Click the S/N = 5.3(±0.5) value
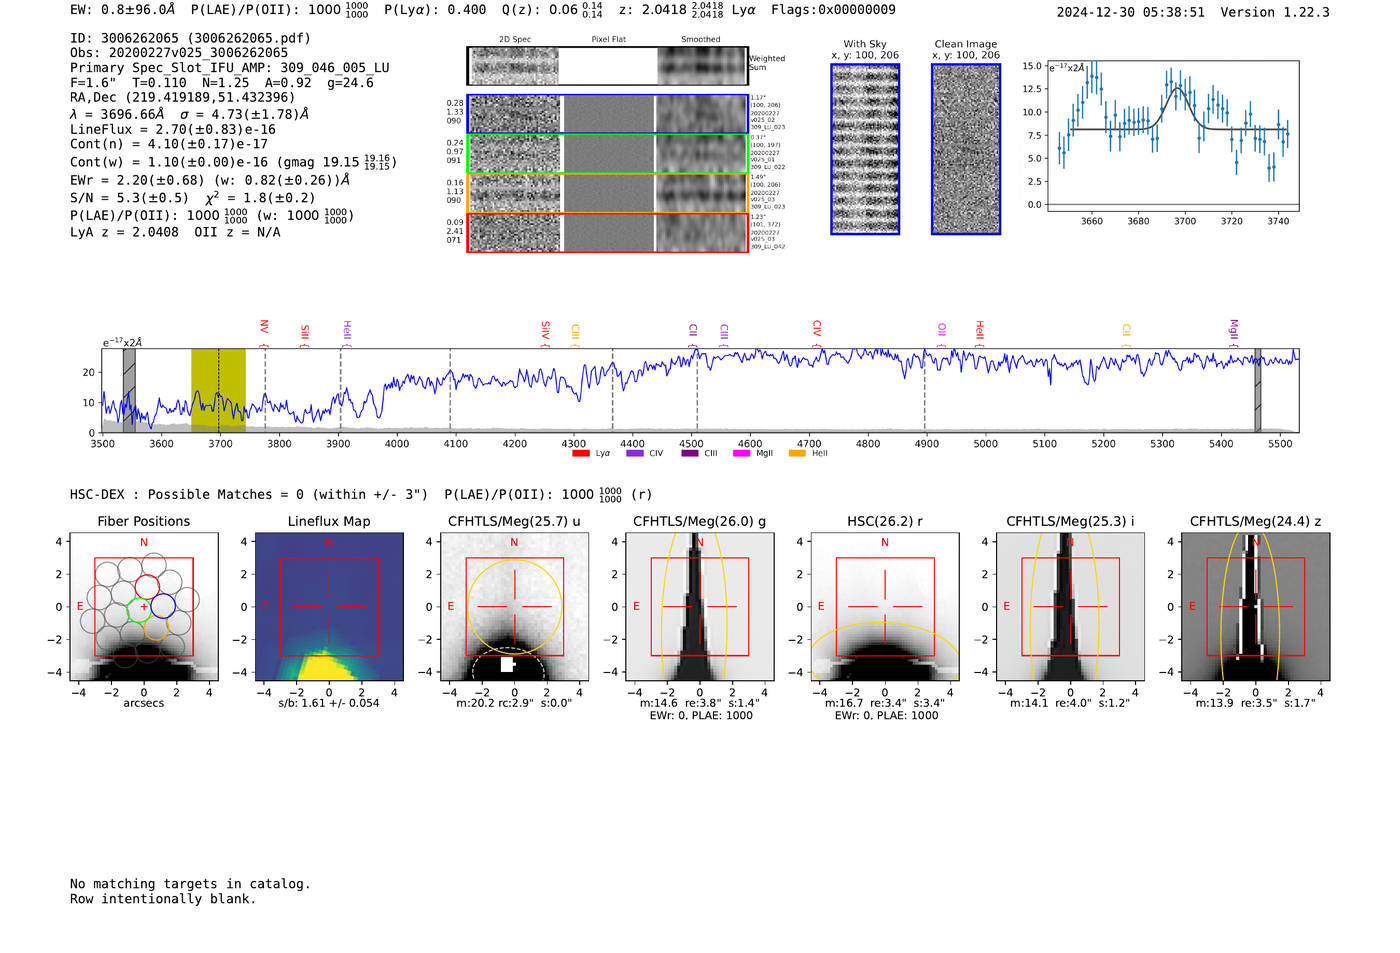Image resolution: width=1400 pixels, height=953 pixels. [x=129, y=198]
